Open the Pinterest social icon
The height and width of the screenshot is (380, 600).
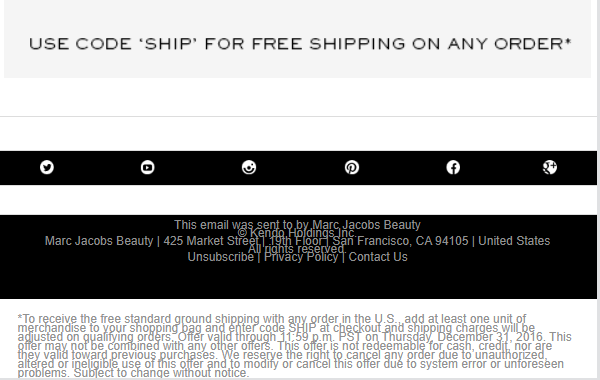coord(352,167)
